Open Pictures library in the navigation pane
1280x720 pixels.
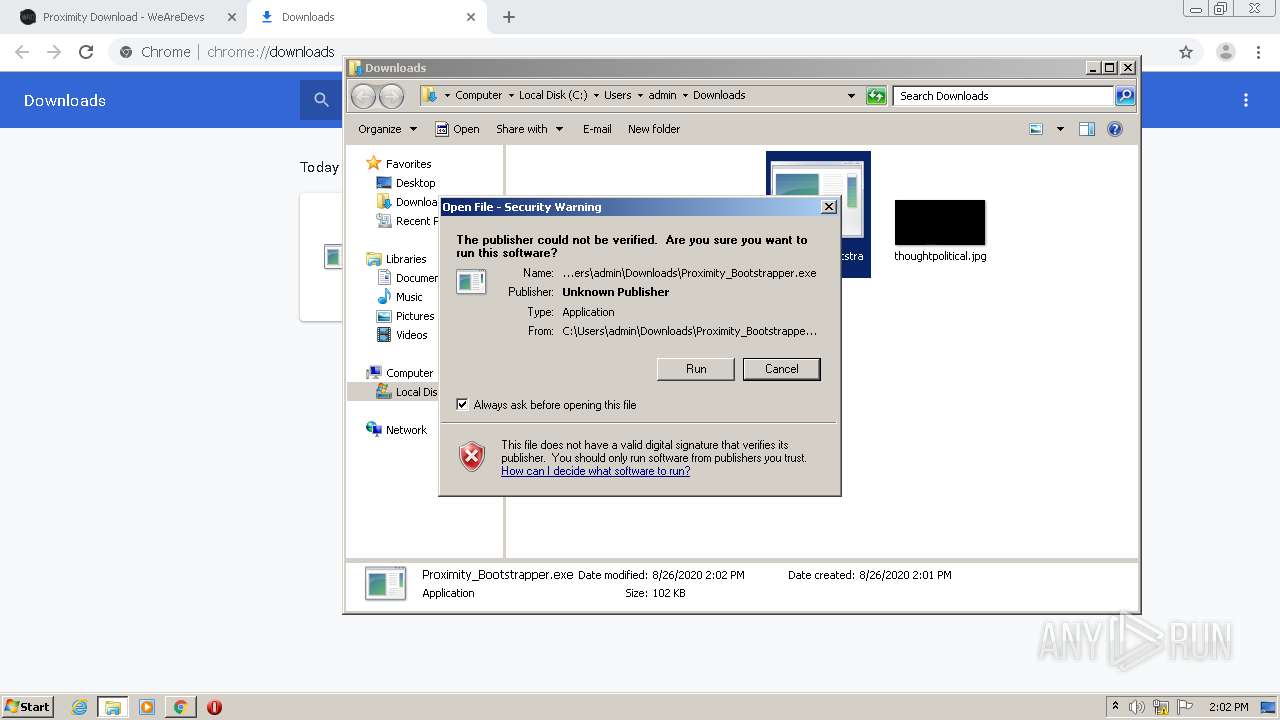pyautogui.click(x=405, y=316)
